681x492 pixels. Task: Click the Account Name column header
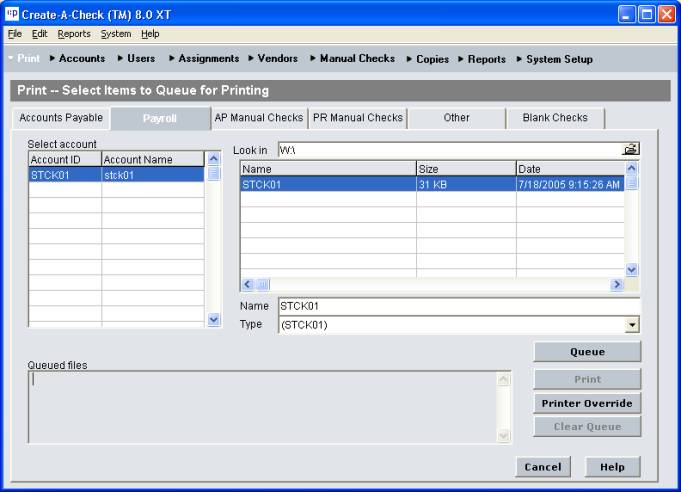point(153,159)
